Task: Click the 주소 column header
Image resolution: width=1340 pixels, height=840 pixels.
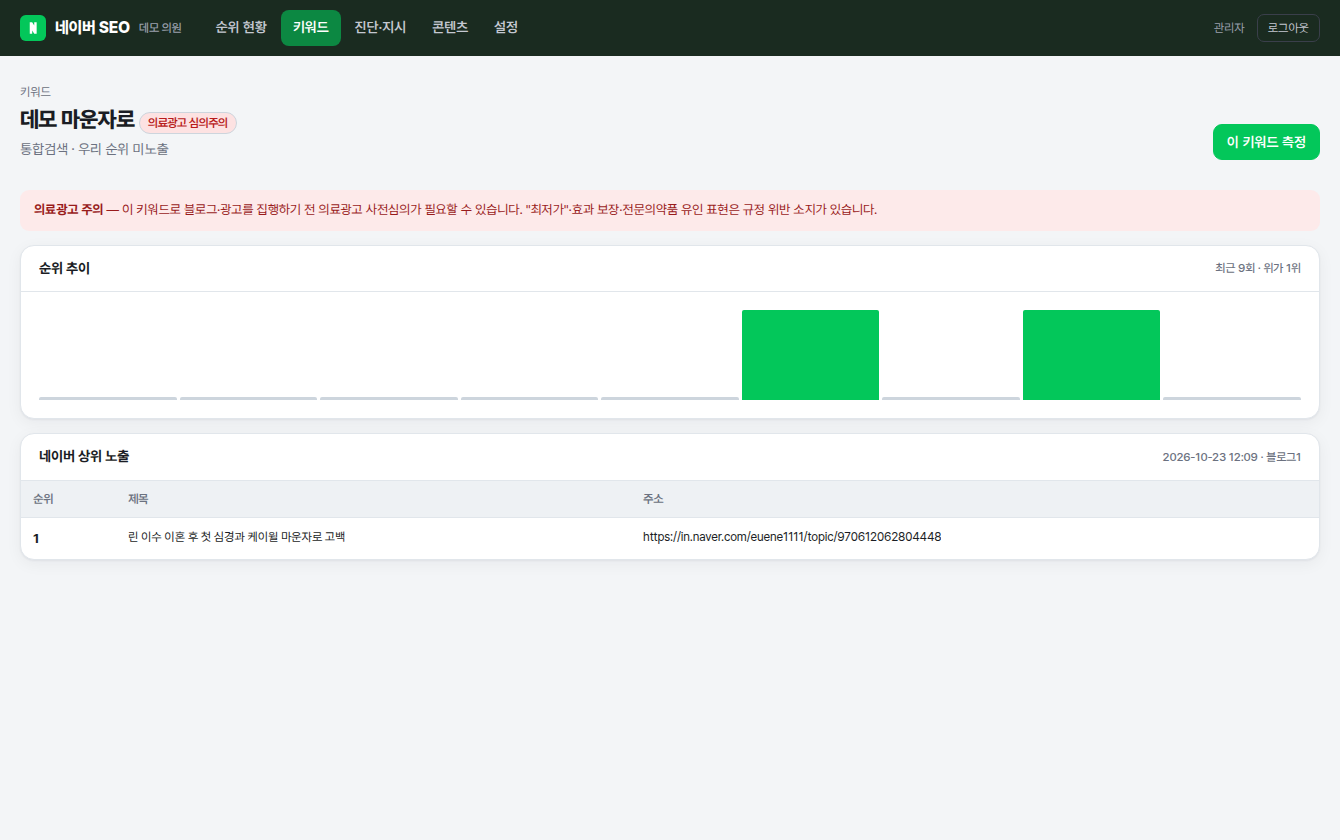Action: coord(653,499)
